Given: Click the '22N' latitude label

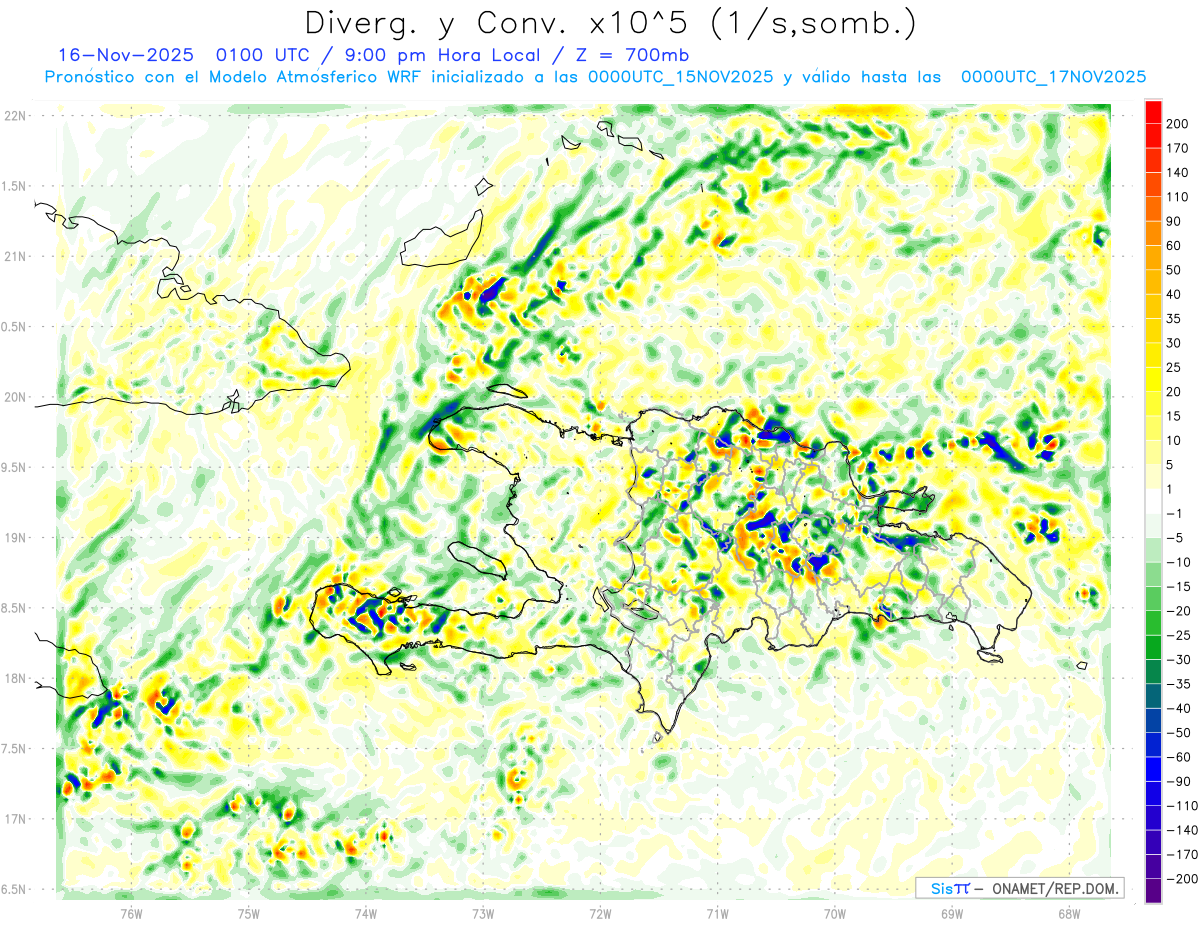Looking at the screenshot, I should (x=14, y=115).
